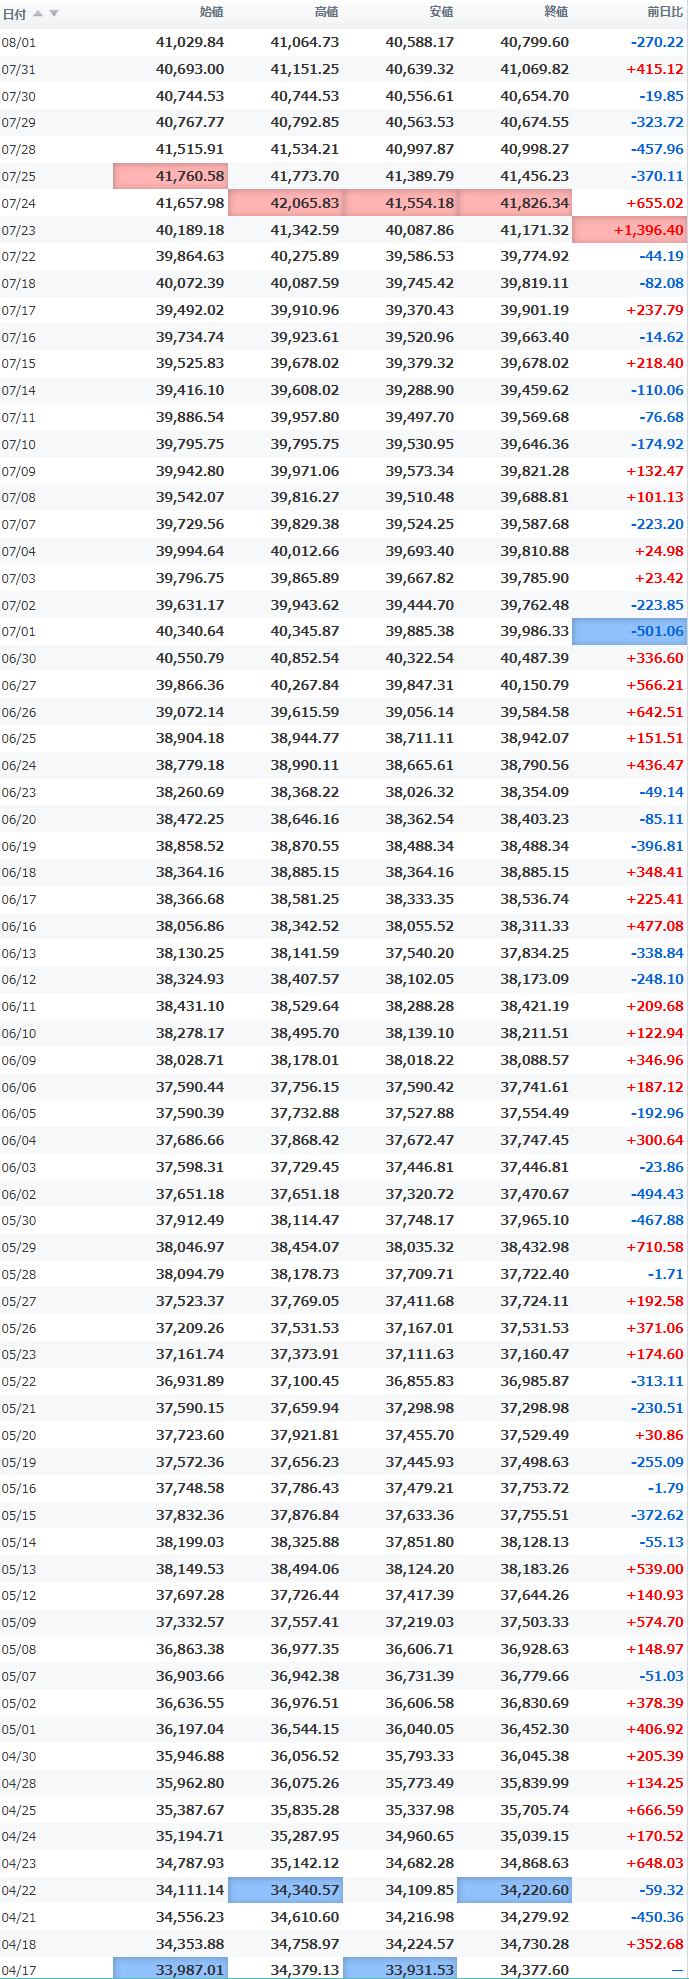Viewport: 689px width, 1979px height.
Task: Select the highlighted high value 42,065.83
Action: pos(286,203)
